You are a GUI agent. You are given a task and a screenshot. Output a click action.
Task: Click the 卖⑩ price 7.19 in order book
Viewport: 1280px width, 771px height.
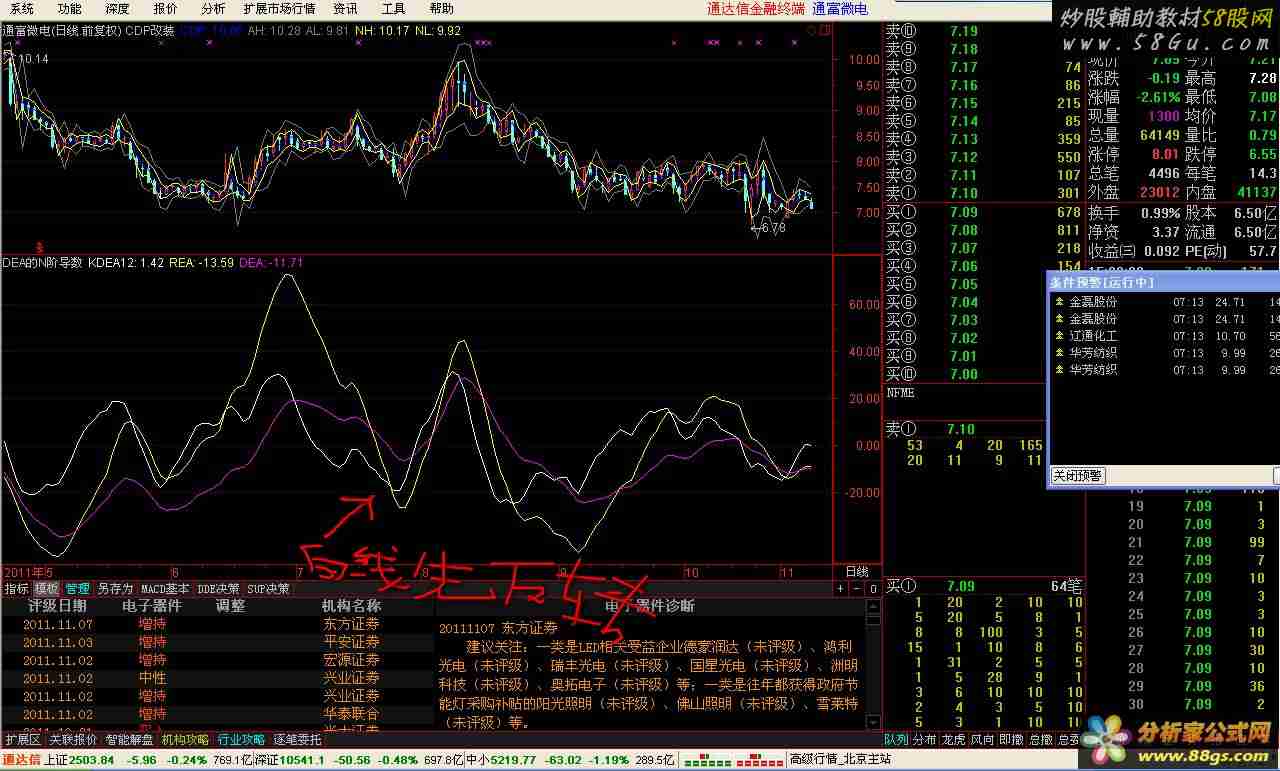pyautogui.click(x=963, y=31)
